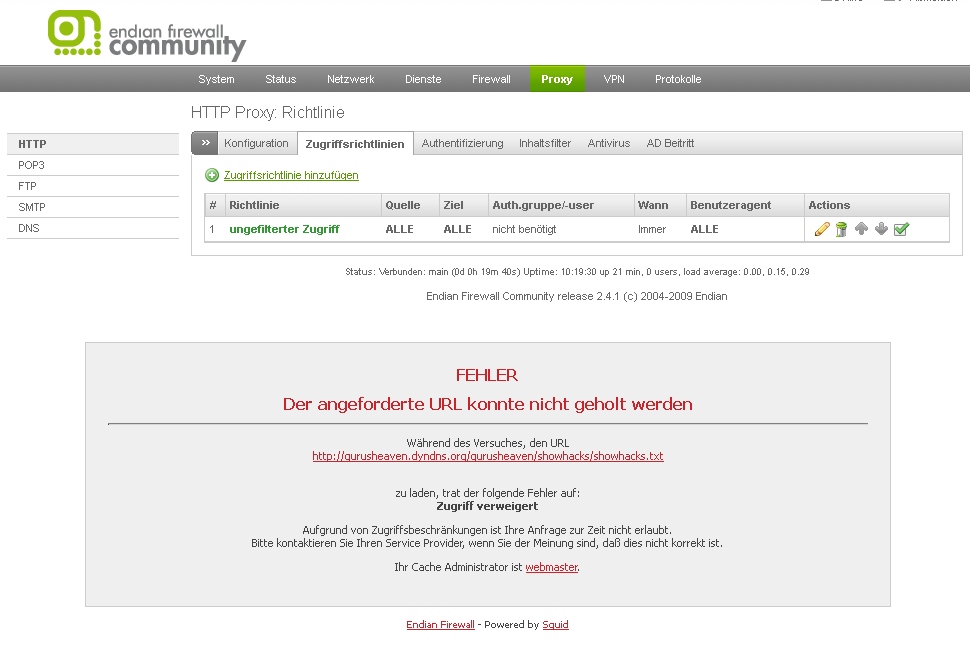Open the Proxy menu
The height and width of the screenshot is (652, 971).
[x=557, y=79]
